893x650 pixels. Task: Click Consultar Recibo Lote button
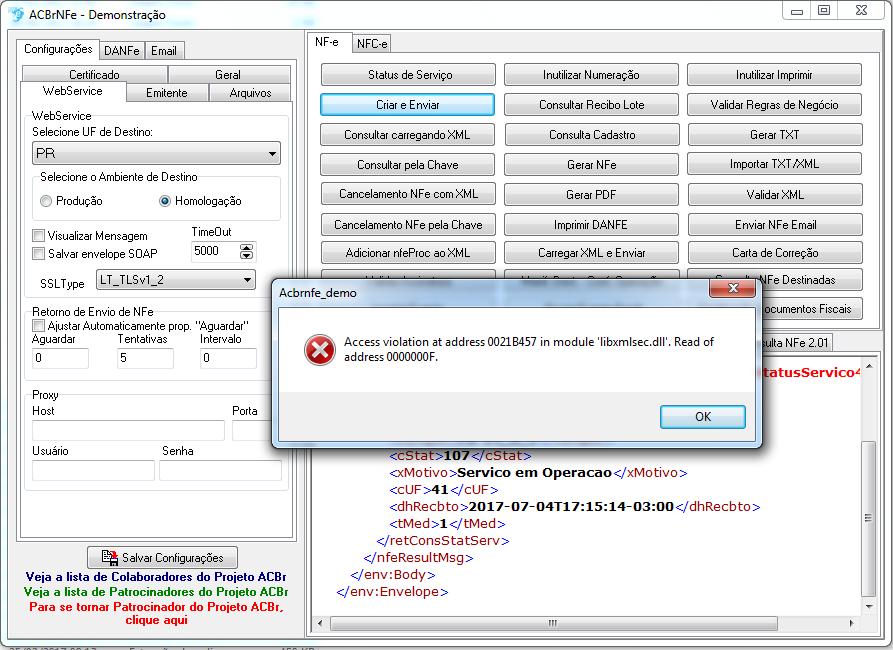[x=591, y=105]
